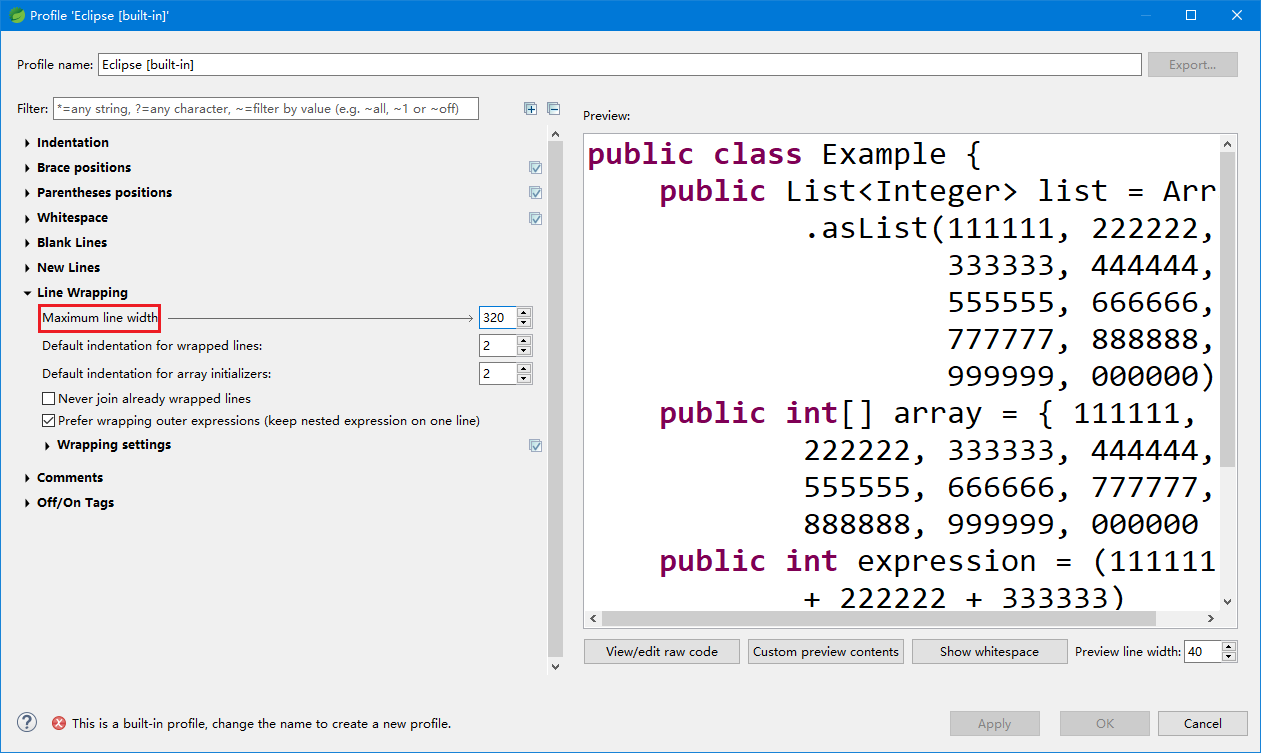This screenshot has width=1261, height=753.
Task: Click the preview pane vertical scrollbar
Action: [x=1228, y=308]
